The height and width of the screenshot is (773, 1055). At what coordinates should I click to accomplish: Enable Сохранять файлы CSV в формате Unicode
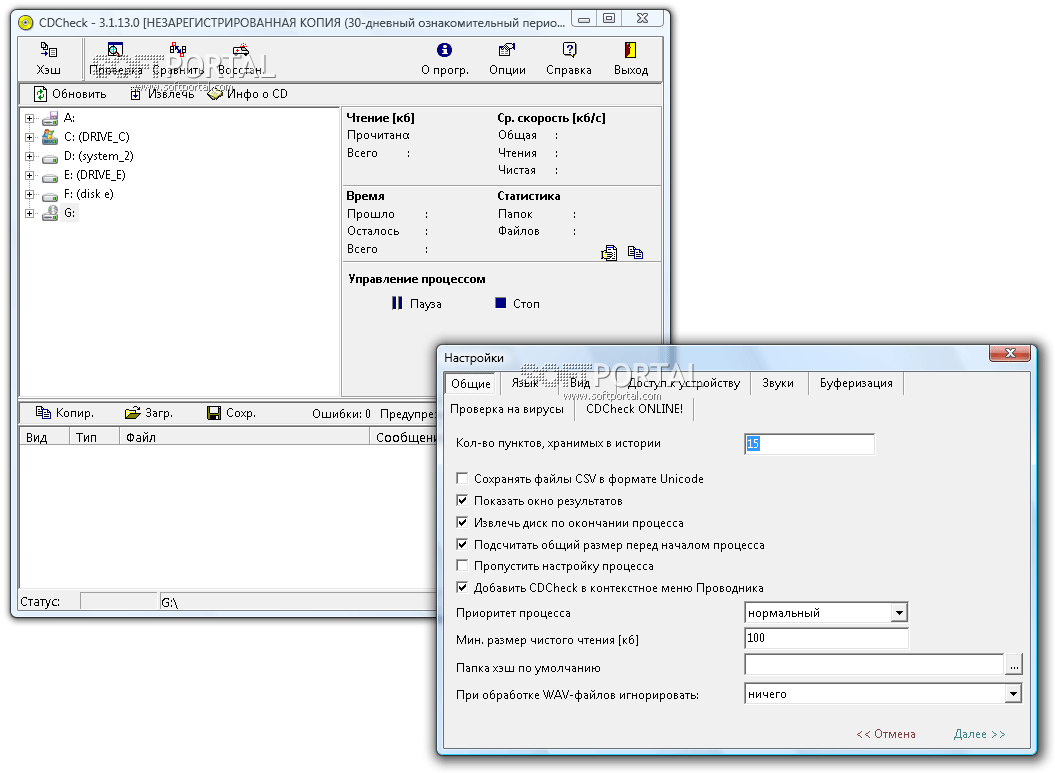click(x=462, y=479)
